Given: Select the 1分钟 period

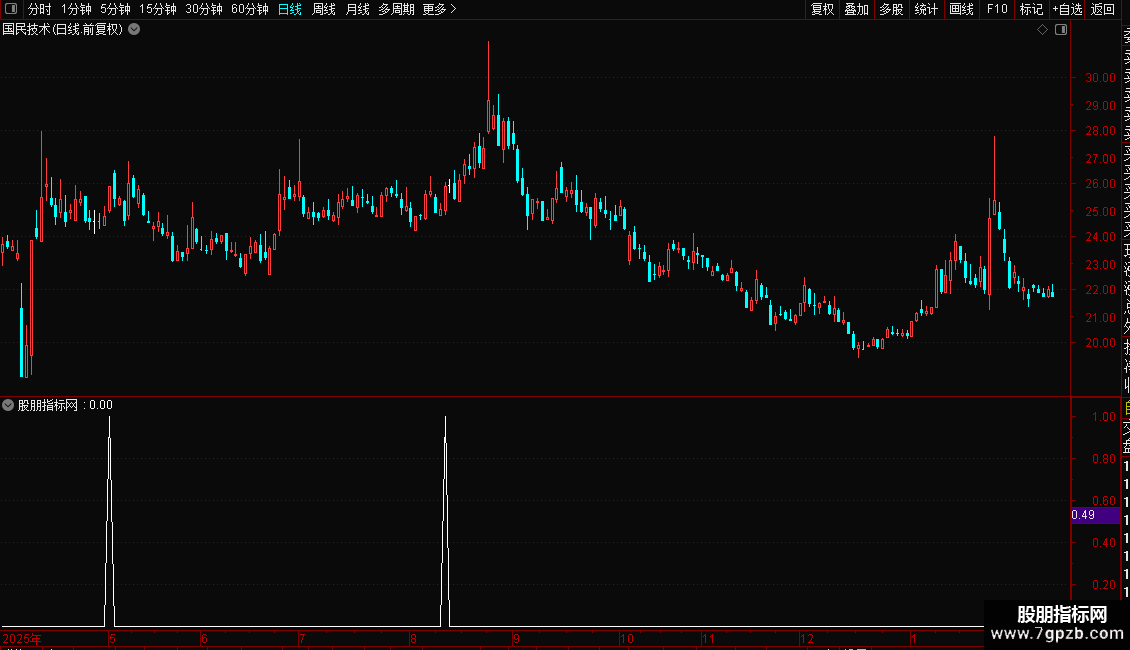Looking at the screenshot, I should click(76, 9).
